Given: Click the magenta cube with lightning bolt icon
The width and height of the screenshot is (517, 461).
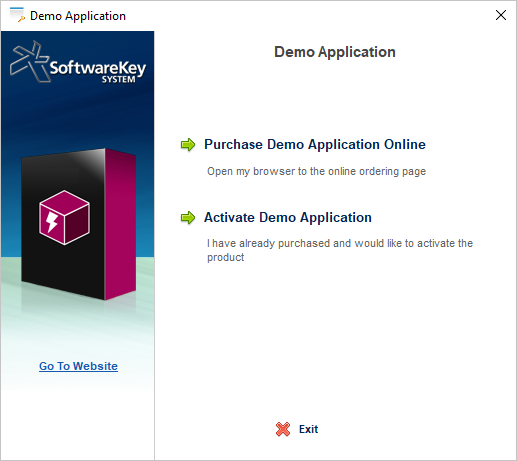Looking at the screenshot, I should tap(64, 217).
